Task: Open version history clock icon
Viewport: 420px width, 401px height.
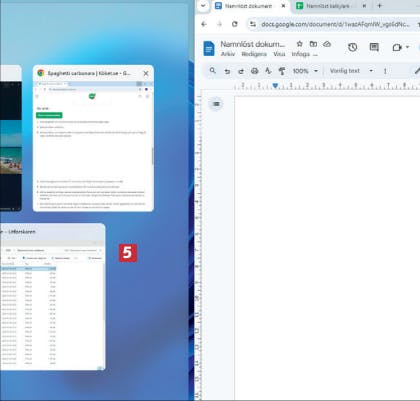Action: tap(352, 47)
